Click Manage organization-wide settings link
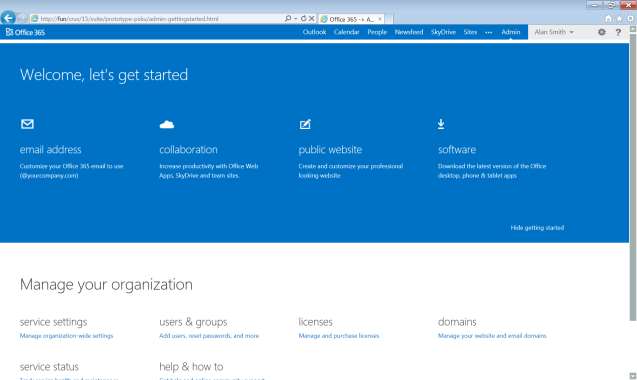Screen dimensions: 637x380 point(66,336)
